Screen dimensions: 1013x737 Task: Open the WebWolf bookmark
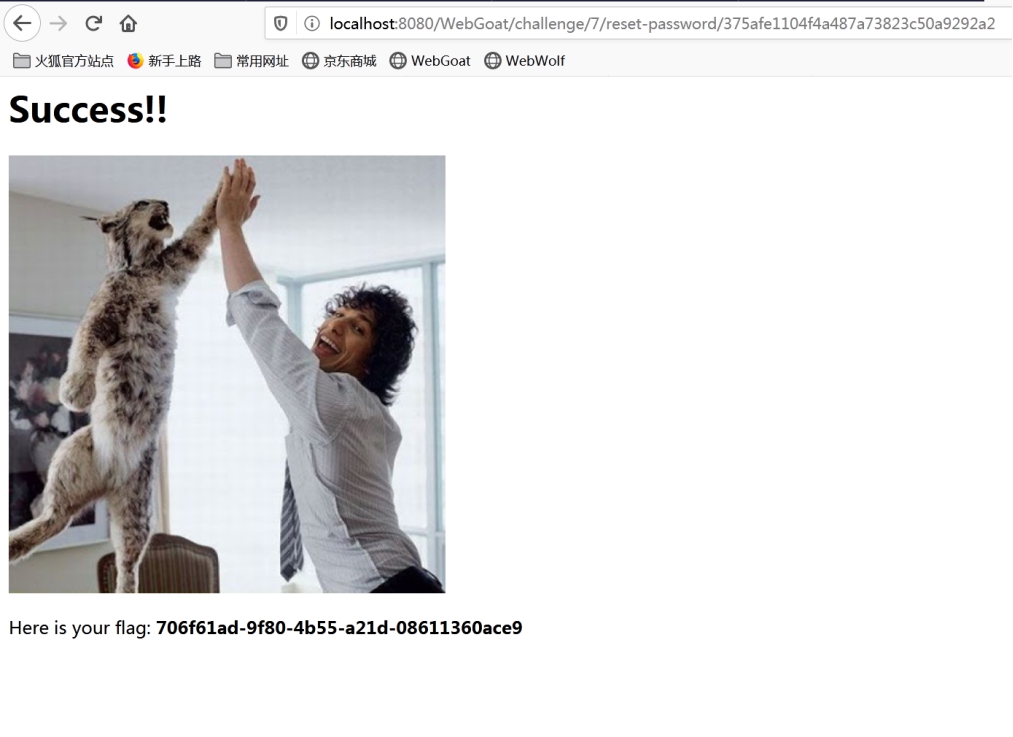524,61
